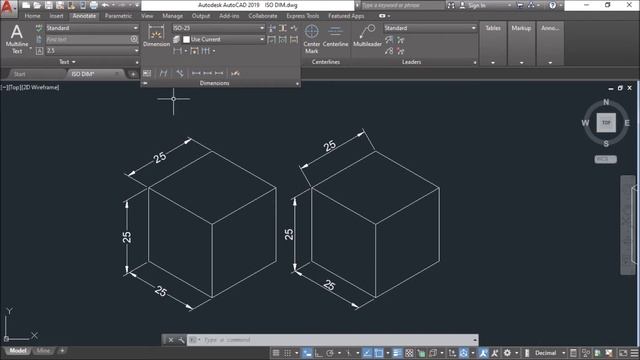Screen dimensions: 640x360
Task: Click the Continue dimension icon
Action: click(x=206, y=51)
